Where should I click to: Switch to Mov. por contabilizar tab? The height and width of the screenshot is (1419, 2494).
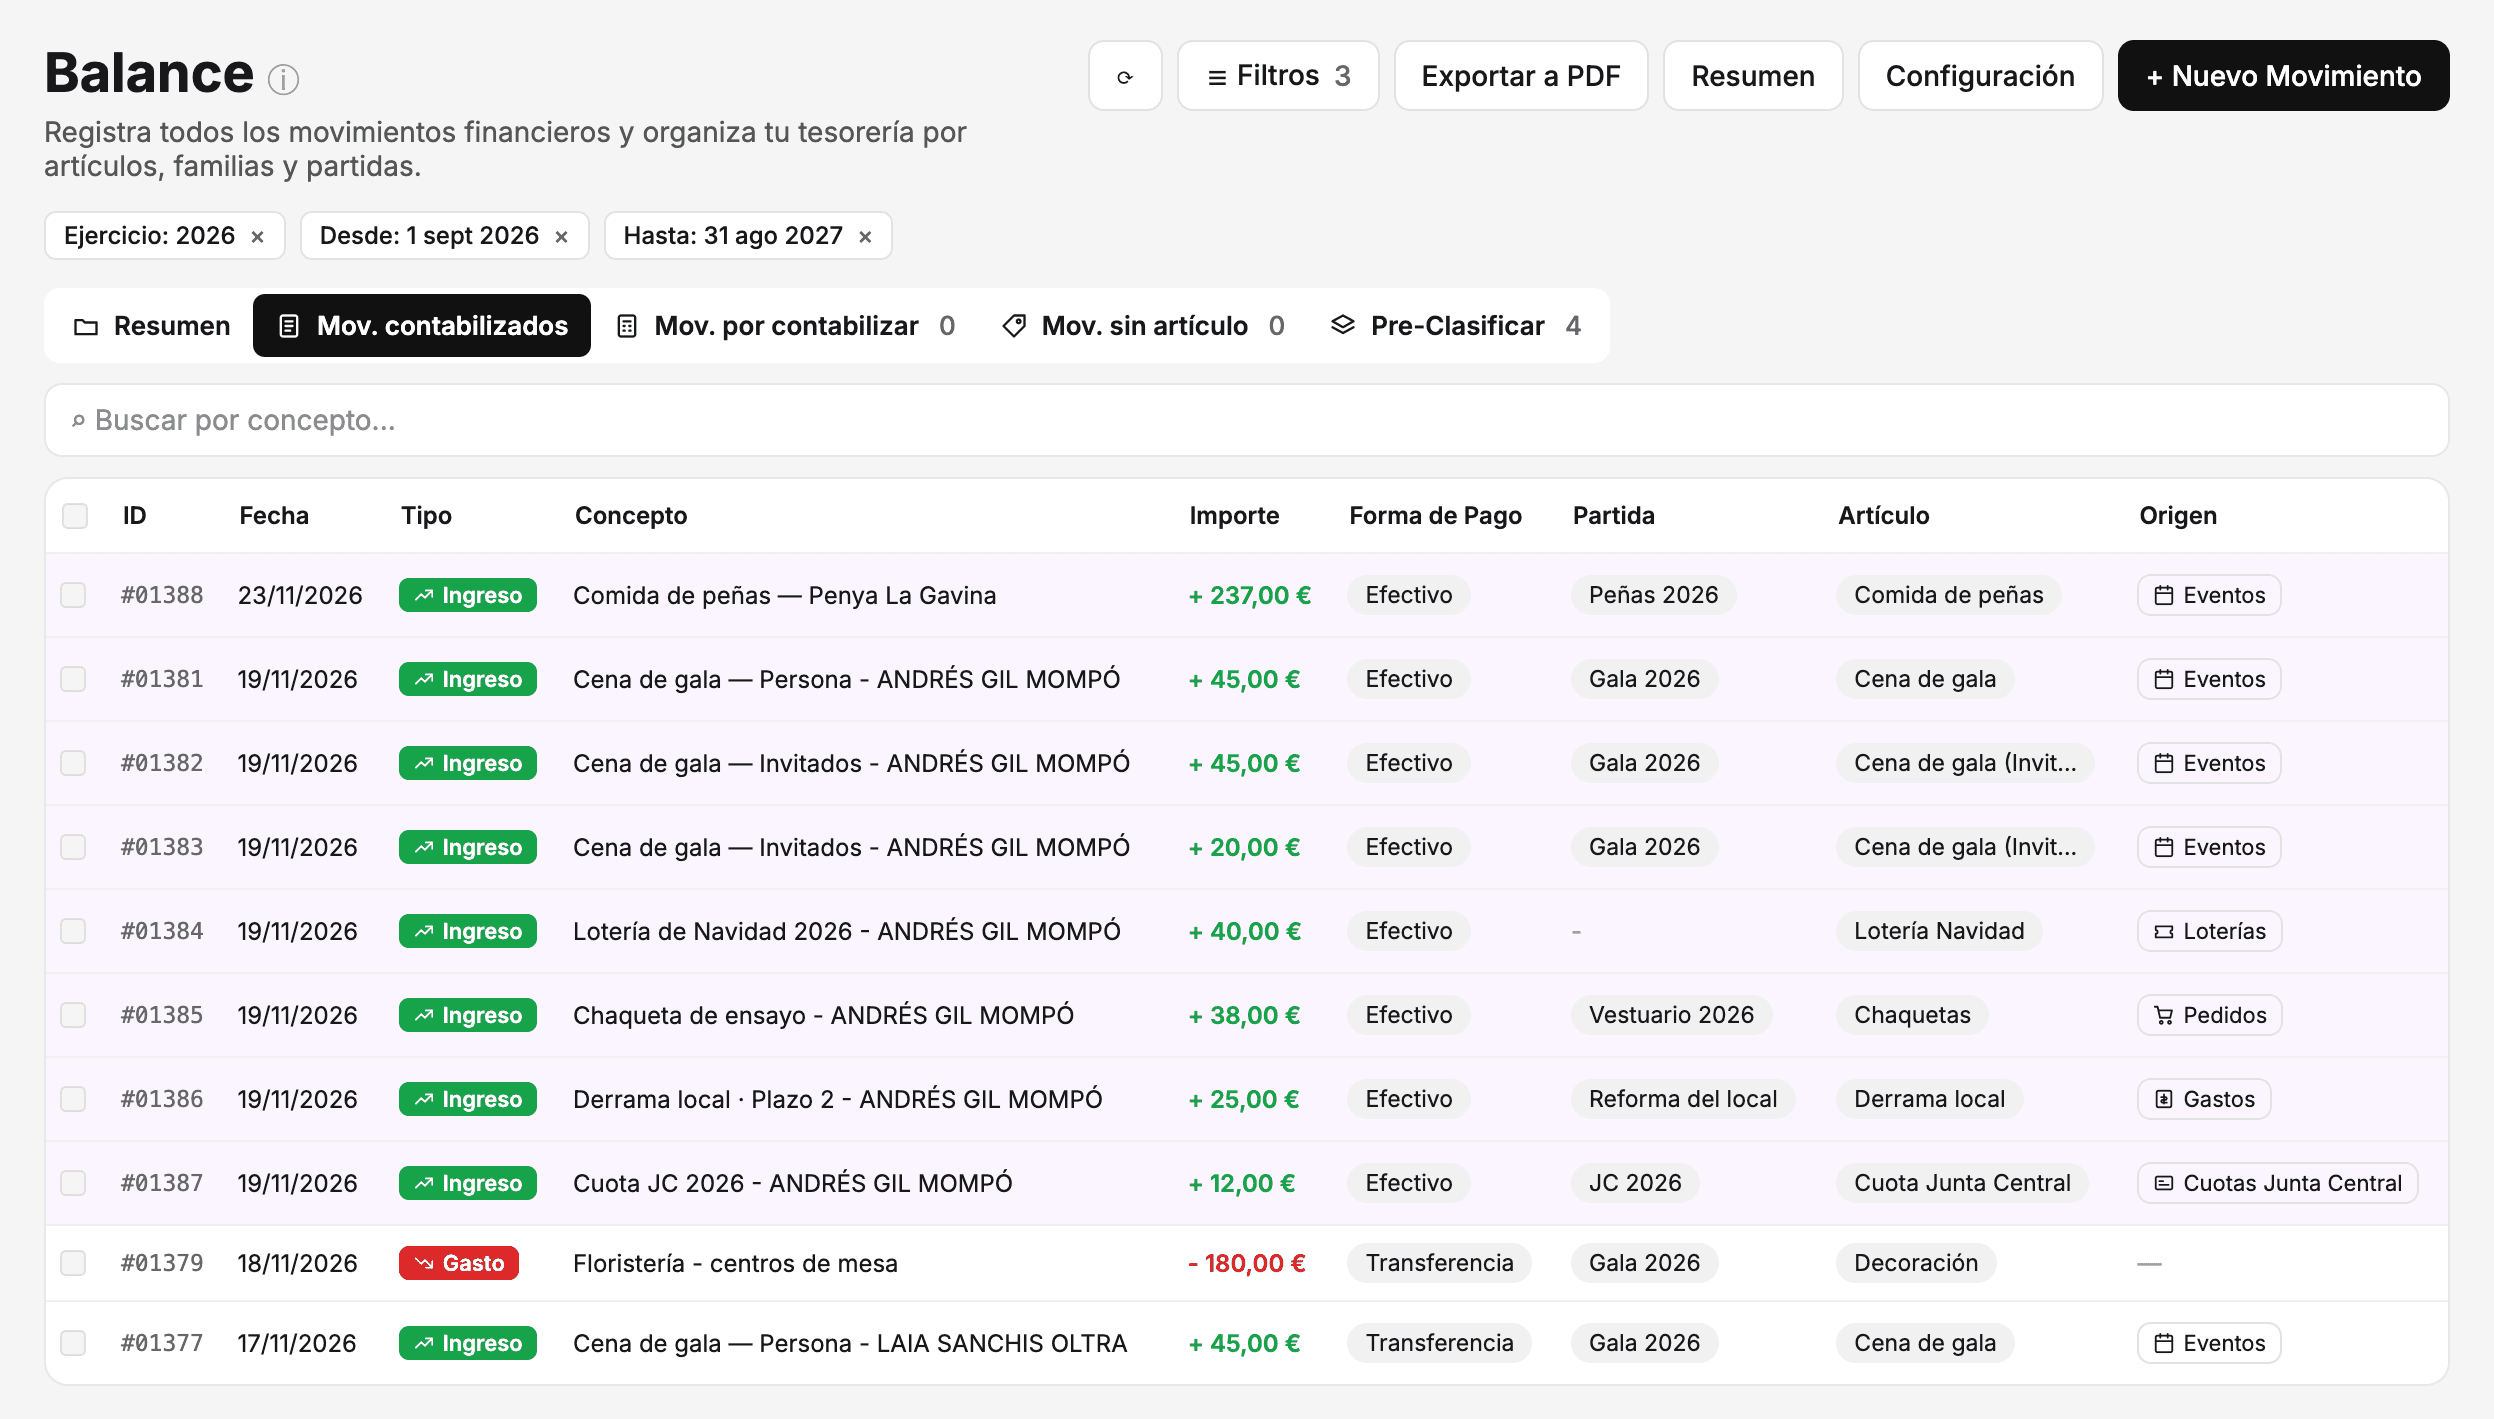(x=786, y=326)
